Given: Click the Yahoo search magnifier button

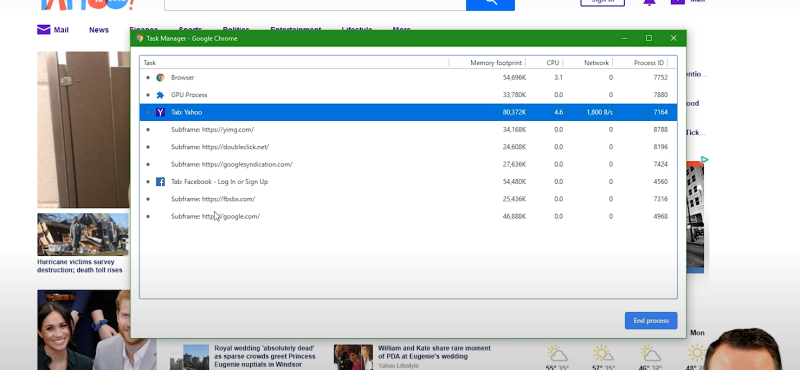Looking at the screenshot, I should [490, 4].
